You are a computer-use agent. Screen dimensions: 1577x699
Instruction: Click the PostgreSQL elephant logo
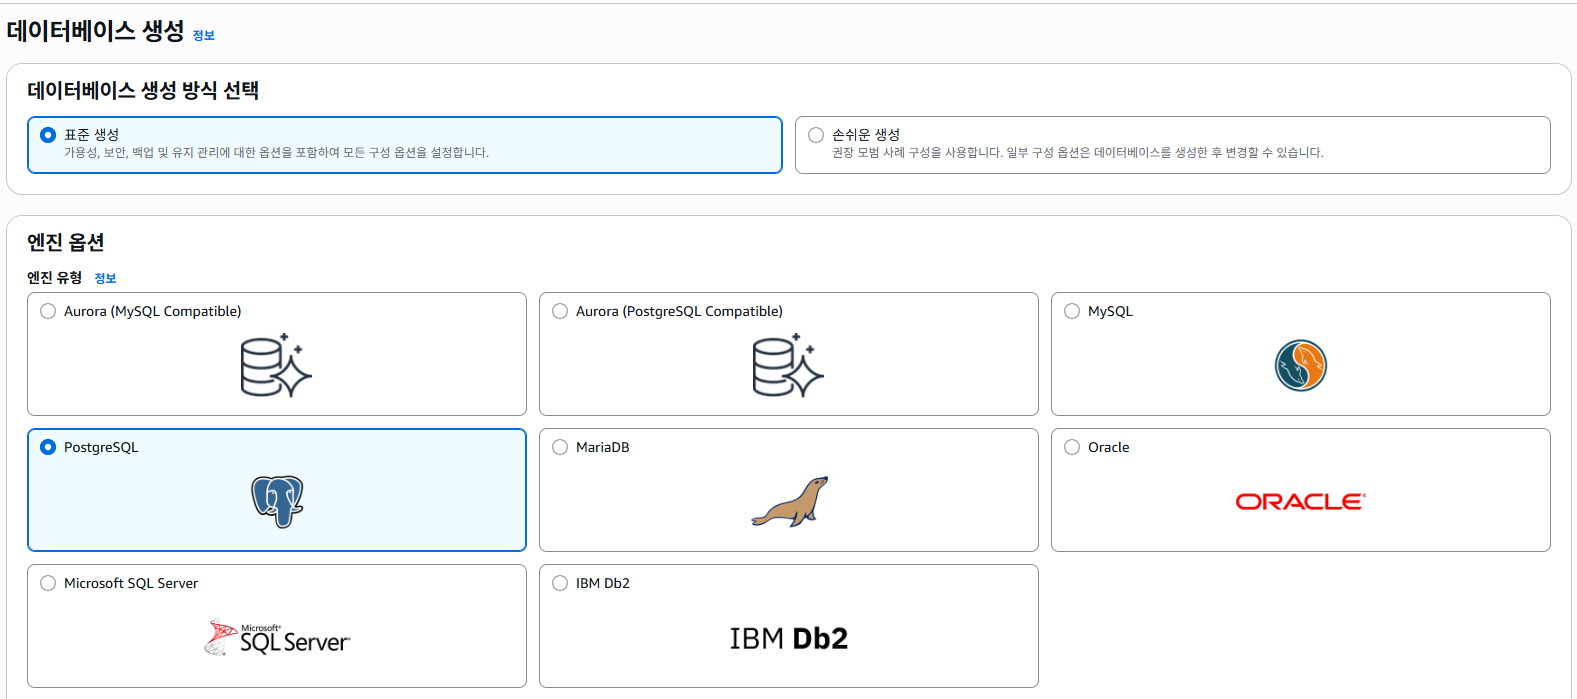click(x=277, y=501)
